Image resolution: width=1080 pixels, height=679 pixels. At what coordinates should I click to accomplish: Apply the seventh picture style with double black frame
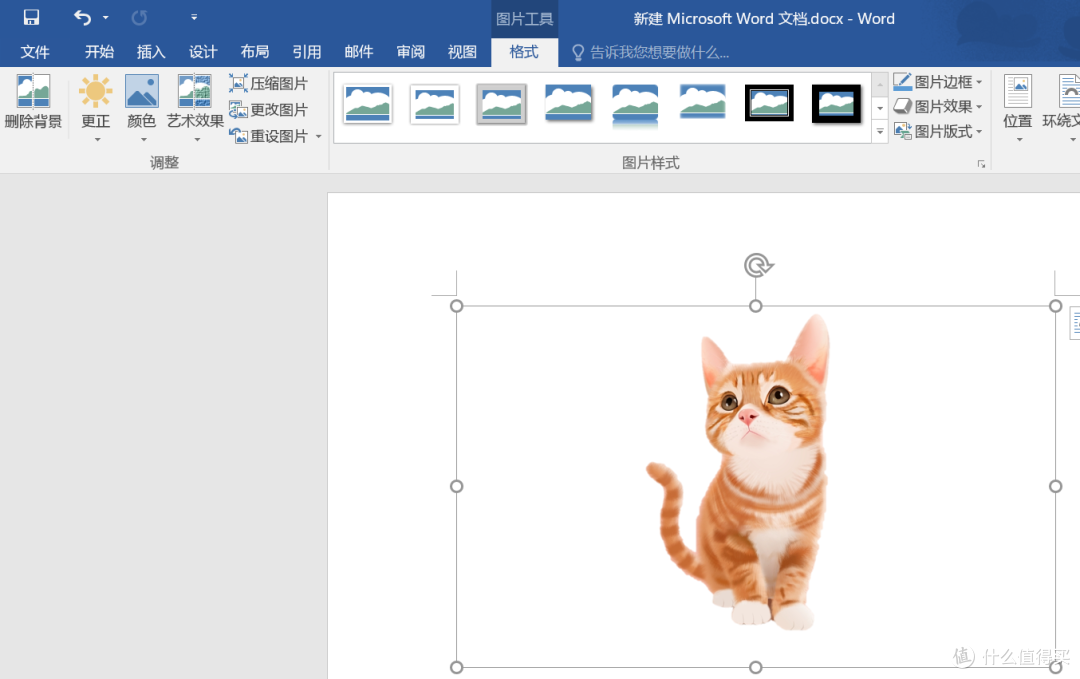[x=769, y=103]
